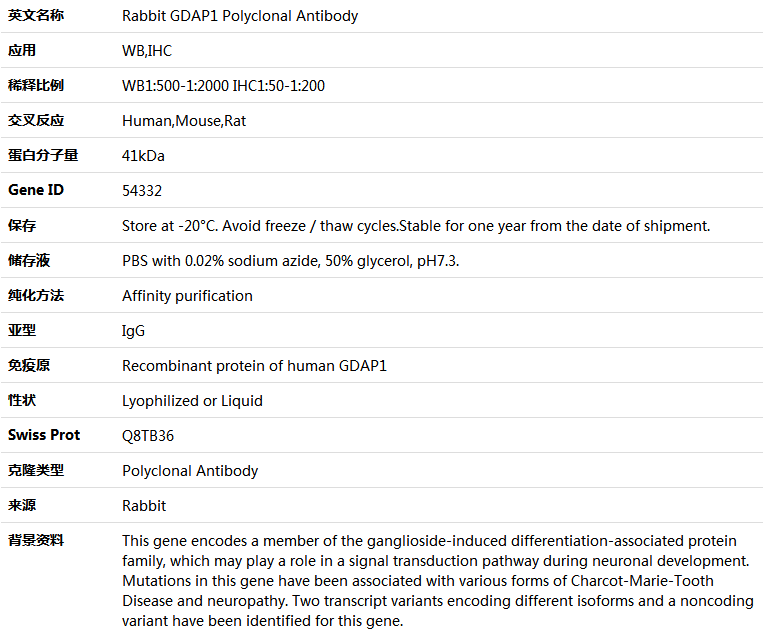Click the Swiss Prot accession Q8TB36
This screenshot has height=637, width=766.
click(x=146, y=436)
